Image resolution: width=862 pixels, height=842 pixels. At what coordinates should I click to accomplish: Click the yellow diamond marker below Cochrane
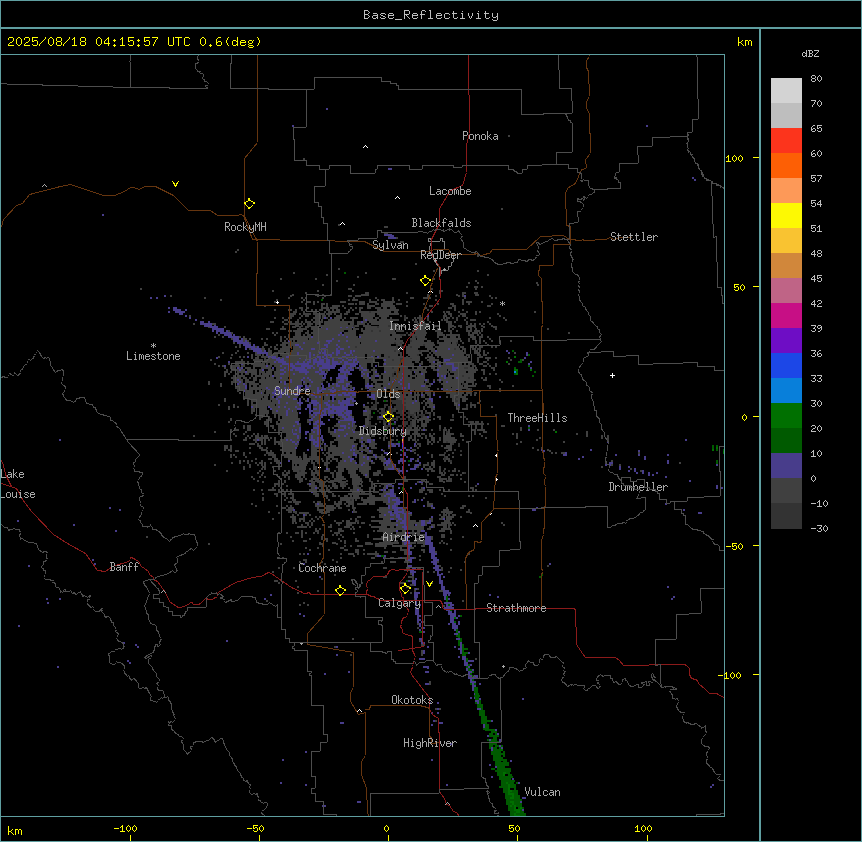click(x=340, y=590)
